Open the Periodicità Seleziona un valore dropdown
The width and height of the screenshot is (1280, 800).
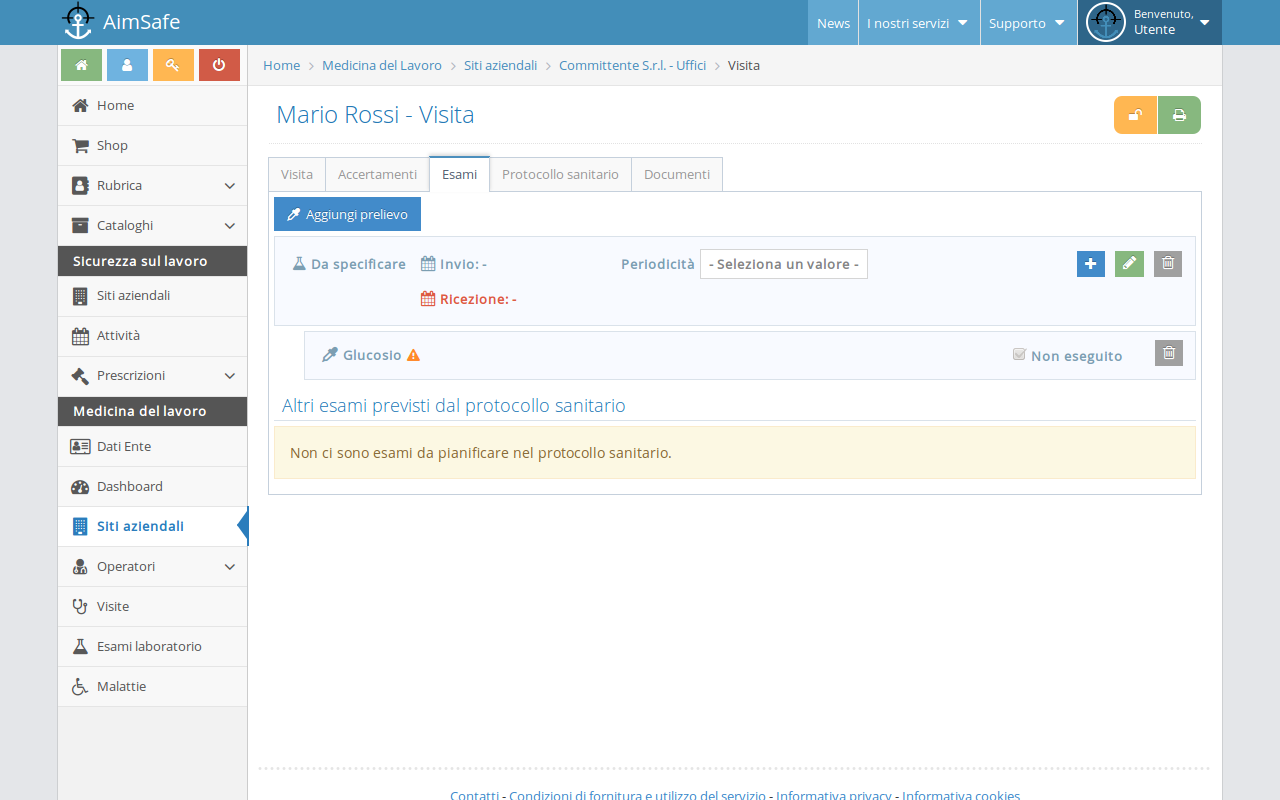(784, 264)
